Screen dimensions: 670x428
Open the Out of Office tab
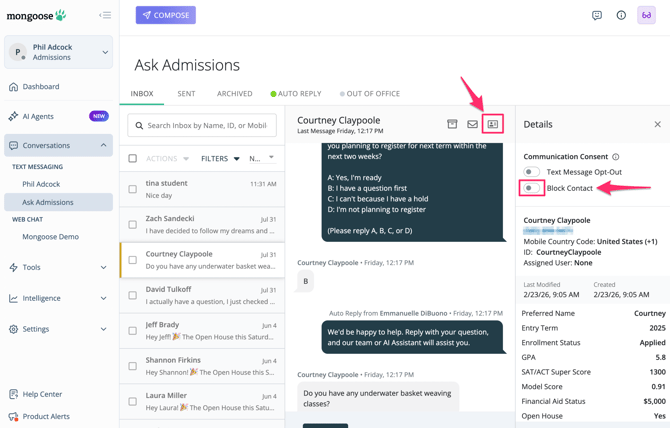click(x=370, y=94)
